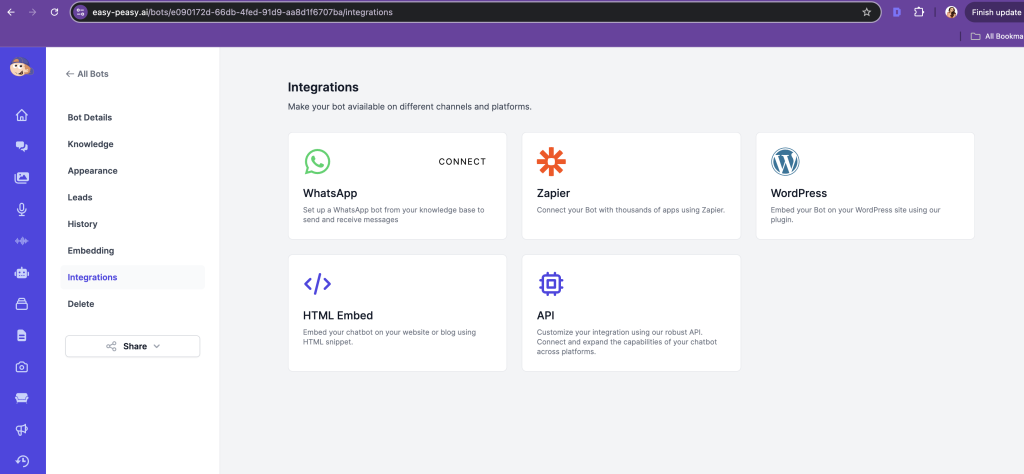The image size is (1024, 474).
Task: Select the WordPress integration card
Action: click(865, 186)
